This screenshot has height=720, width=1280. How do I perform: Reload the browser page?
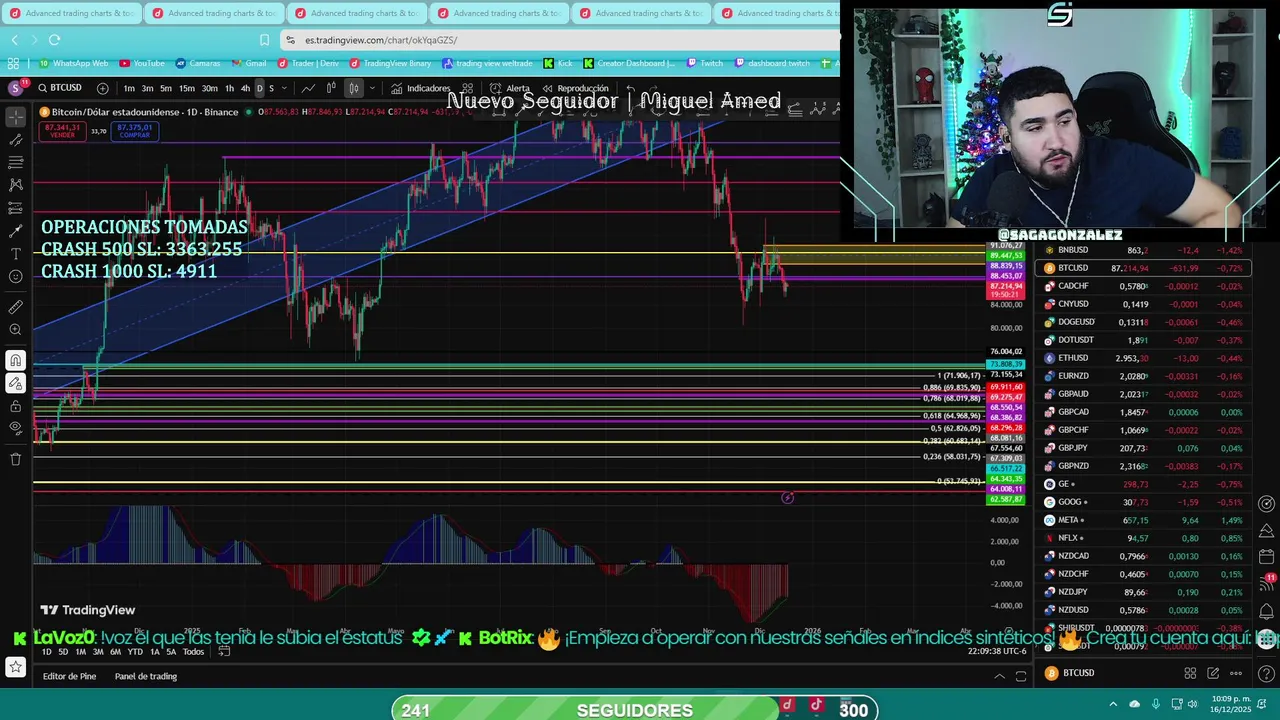click(54, 39)
